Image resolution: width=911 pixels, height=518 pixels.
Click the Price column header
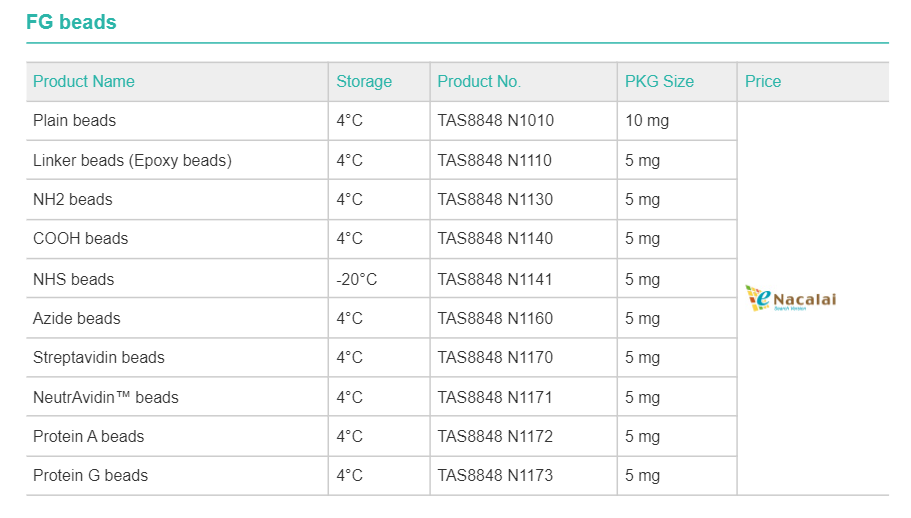point(763,82)
